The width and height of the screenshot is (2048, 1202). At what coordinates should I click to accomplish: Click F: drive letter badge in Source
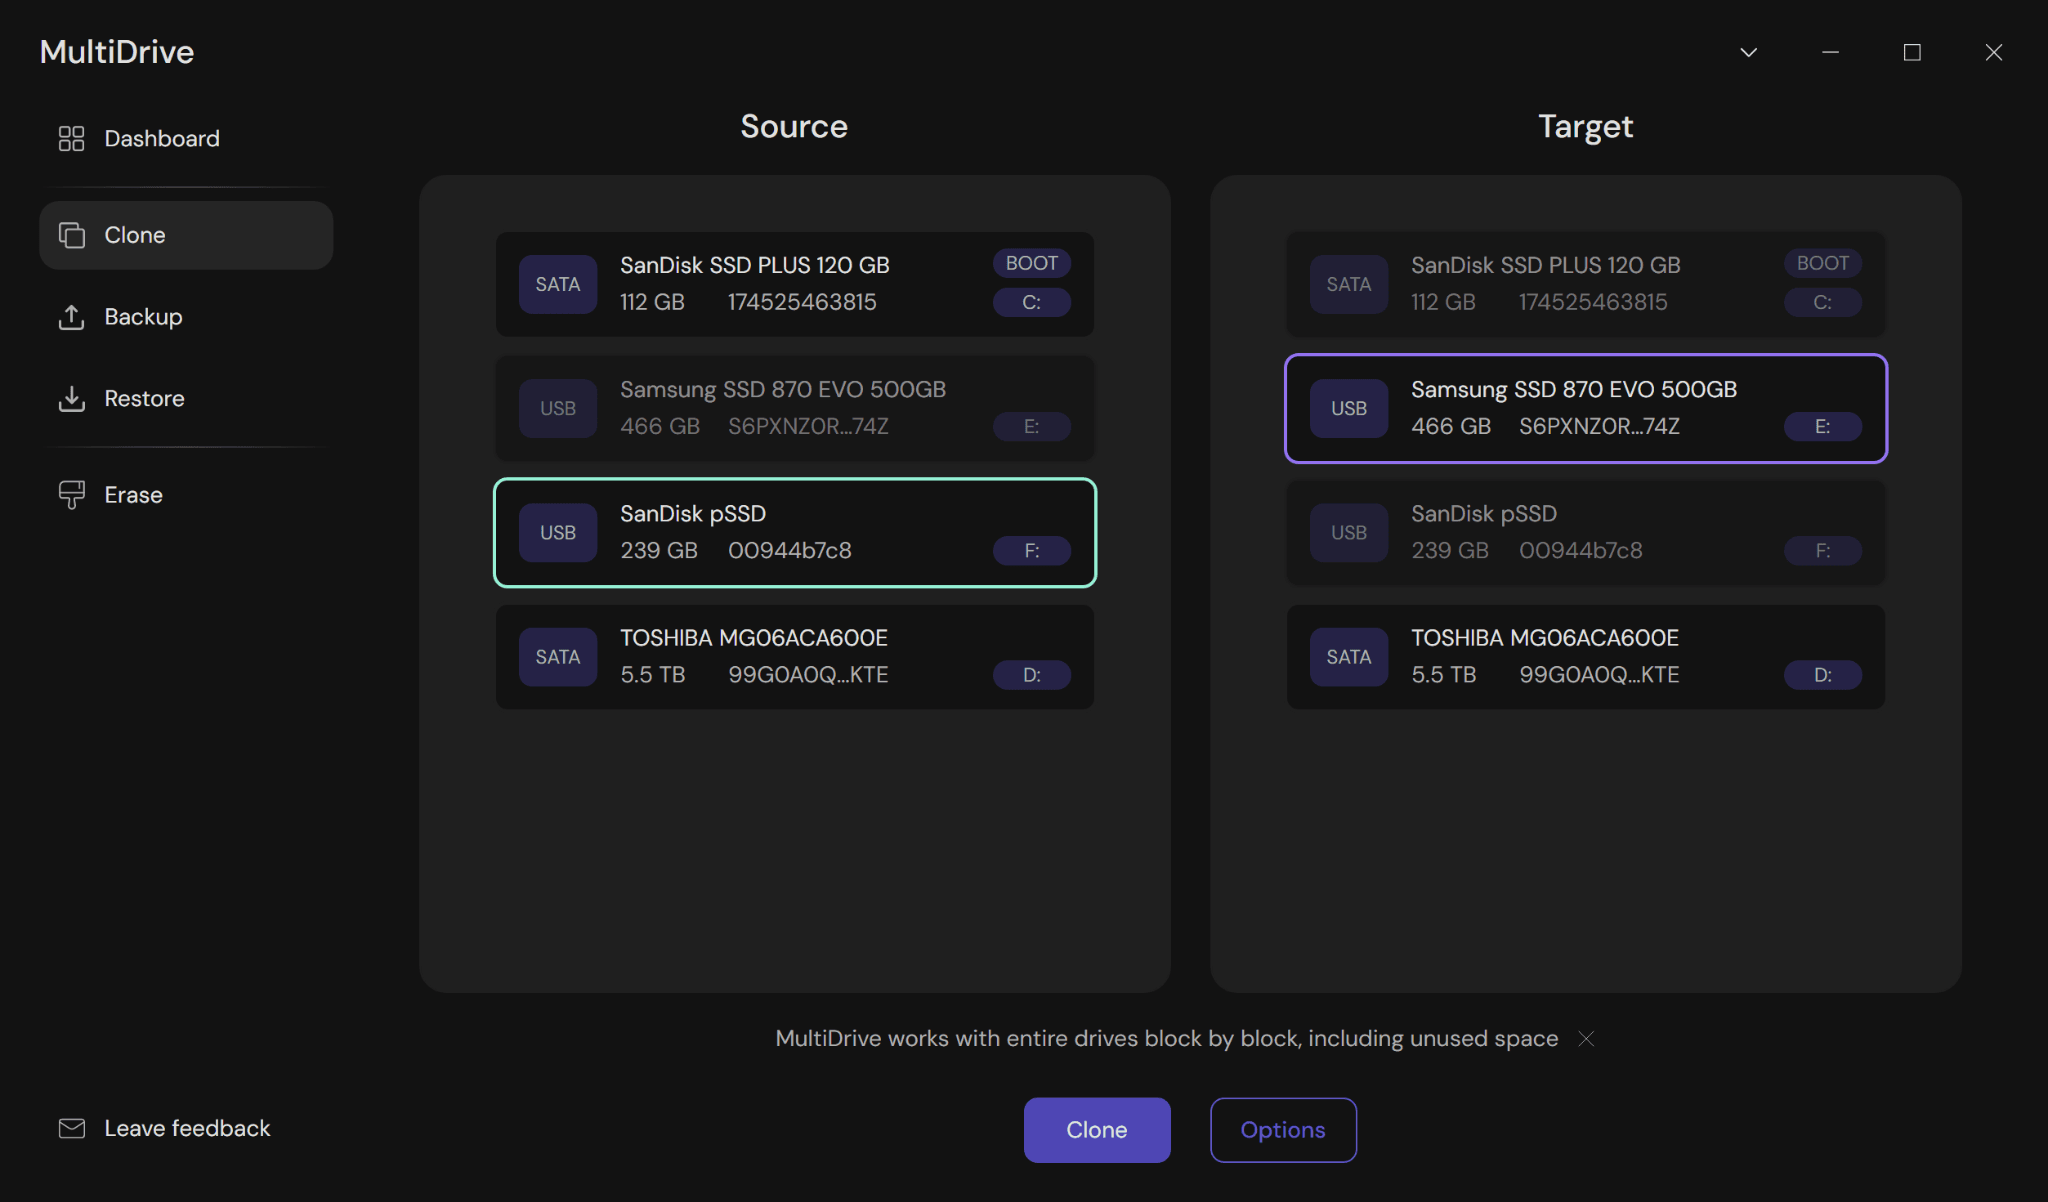click(x=1032, y=551)
